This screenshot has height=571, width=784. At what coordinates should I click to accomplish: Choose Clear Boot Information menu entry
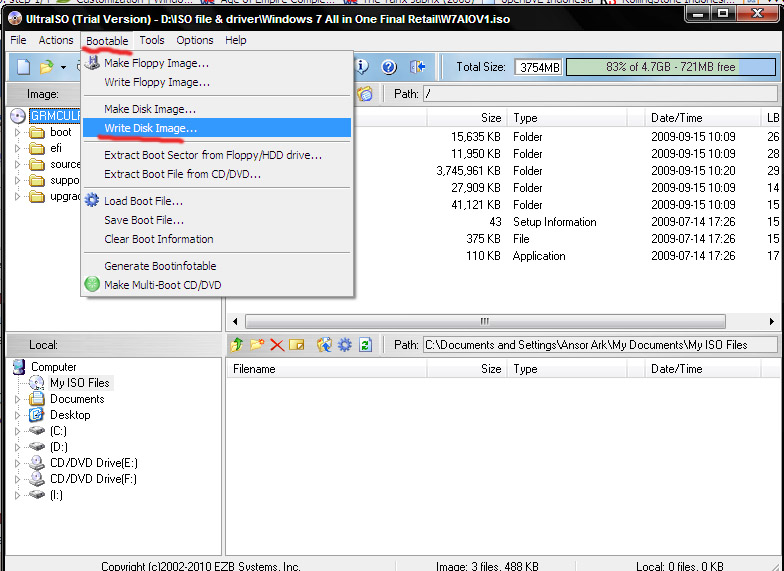click(x=217, y=239)
